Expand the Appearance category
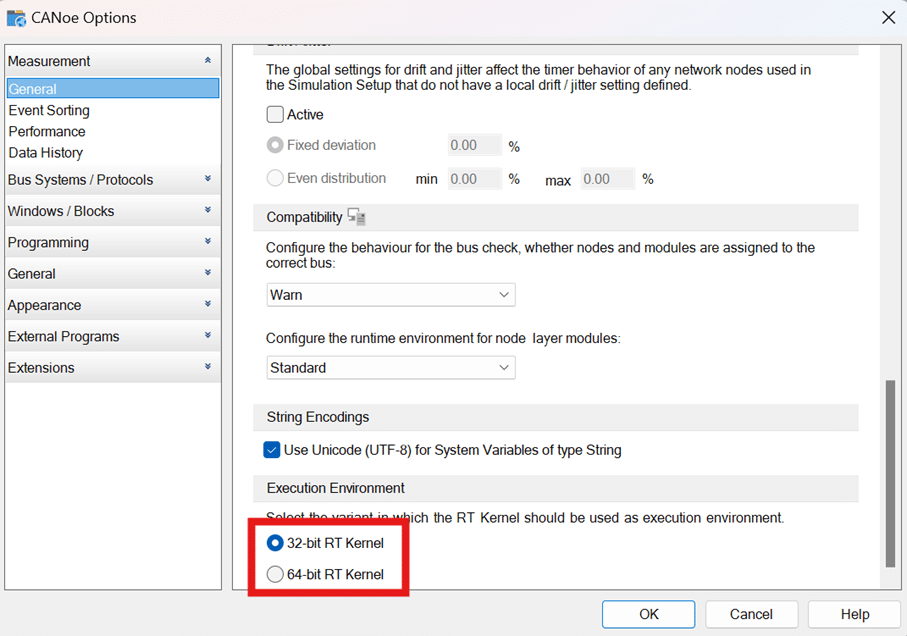 (112, 305)
